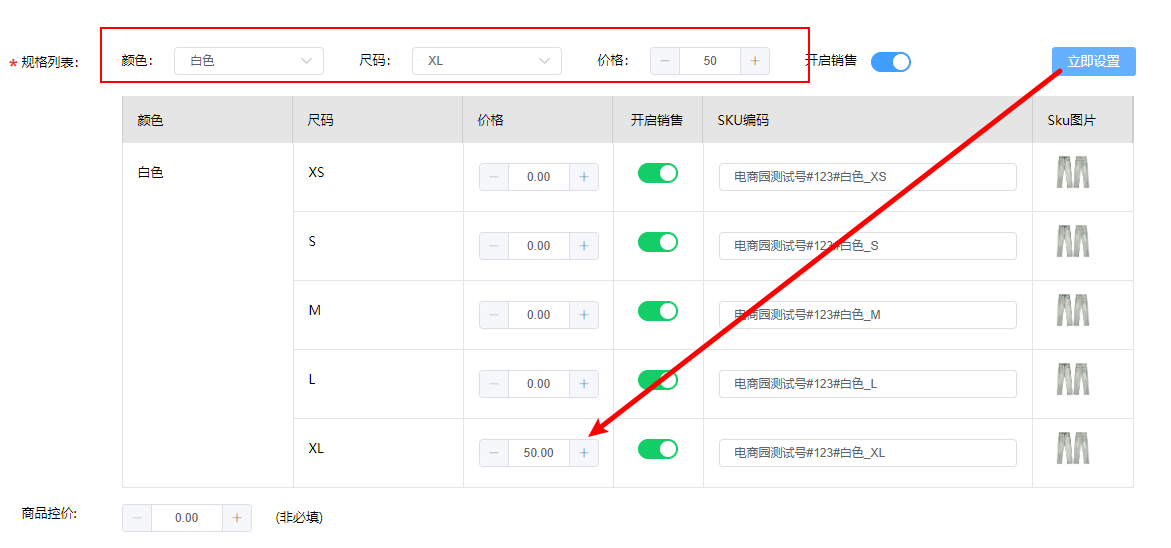
Task: Edit SKU code 白色_XS field
Action: (x=868, y=177)
